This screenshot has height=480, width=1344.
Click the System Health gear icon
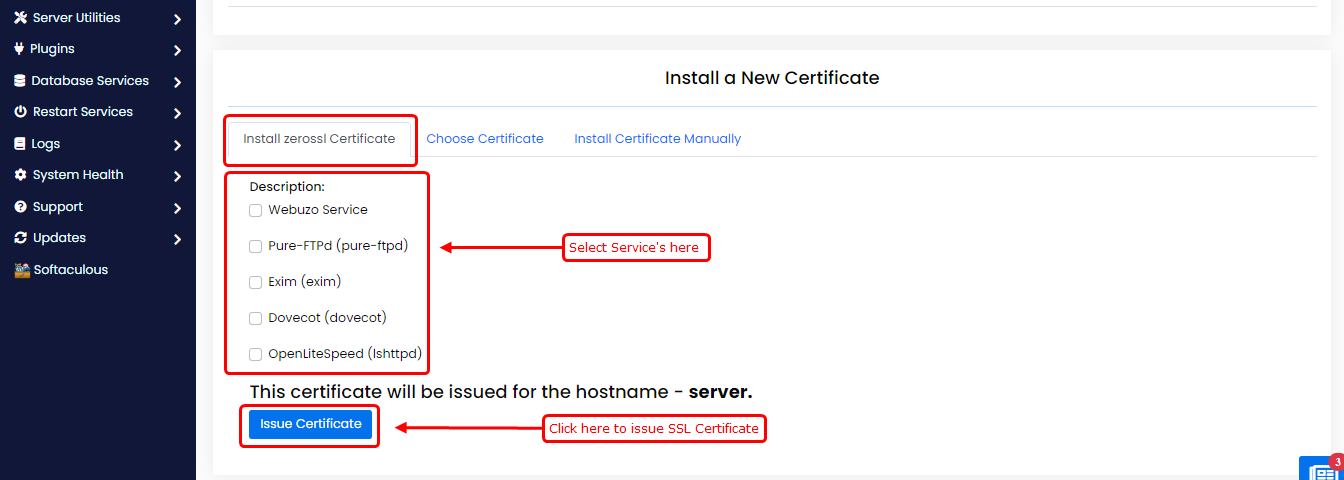tap(20, 175)
